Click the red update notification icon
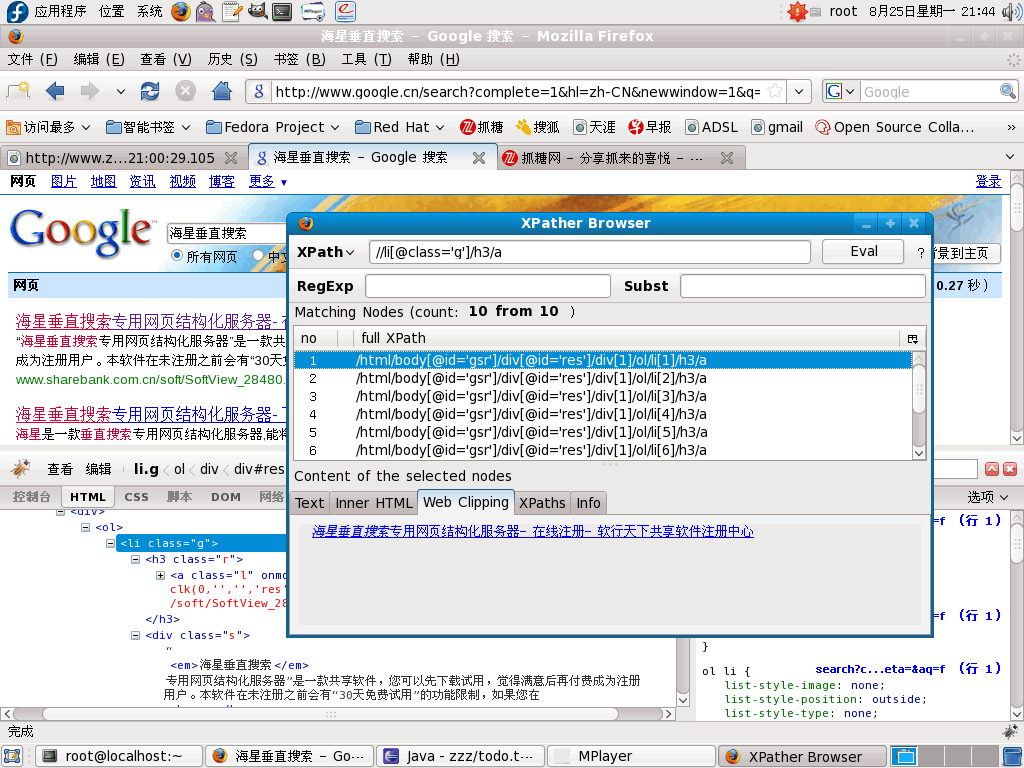 point(797,11)
